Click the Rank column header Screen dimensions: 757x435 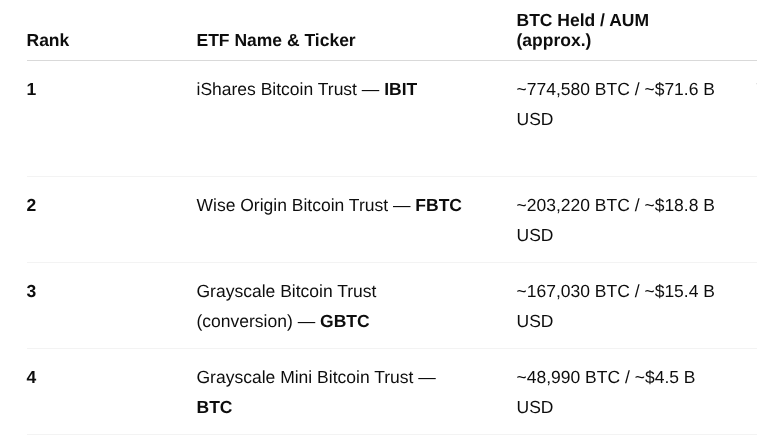click(x=47, y=40)
